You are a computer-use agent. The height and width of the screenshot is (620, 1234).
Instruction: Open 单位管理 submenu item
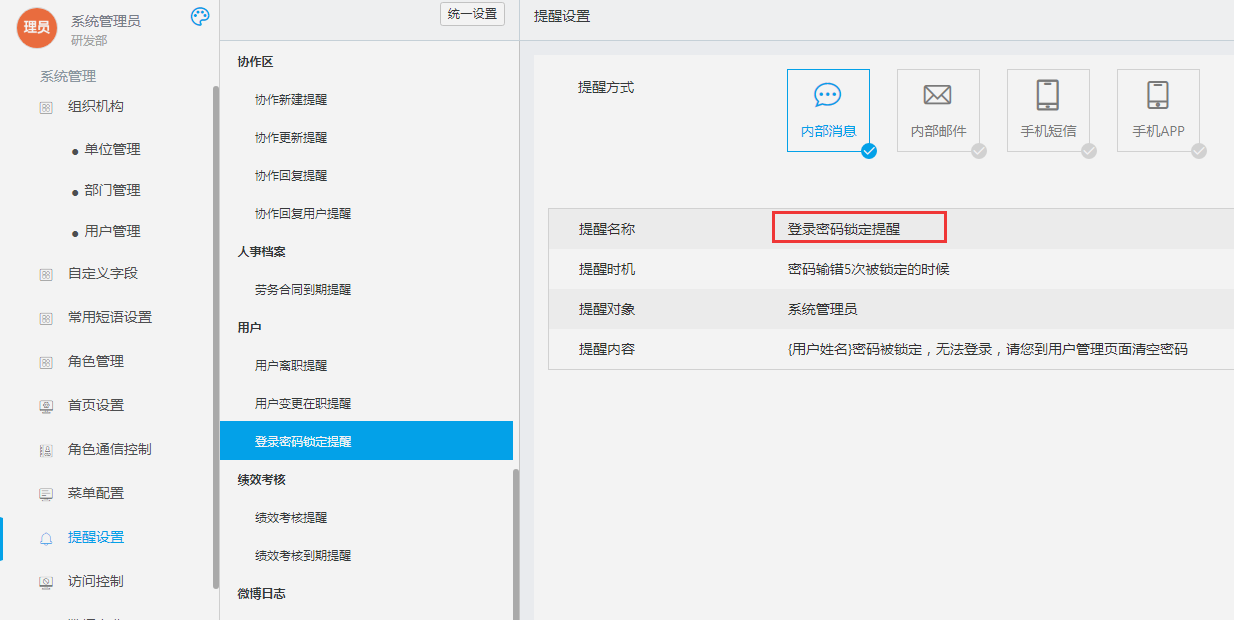pyautogui.click(x=112, y=149)
